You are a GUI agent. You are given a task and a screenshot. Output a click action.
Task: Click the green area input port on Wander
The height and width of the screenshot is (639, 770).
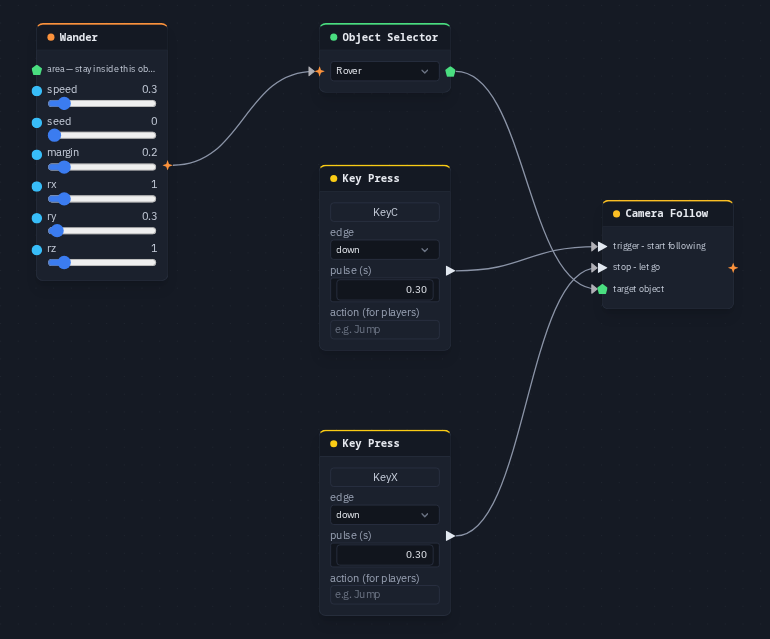pos(37,70)
